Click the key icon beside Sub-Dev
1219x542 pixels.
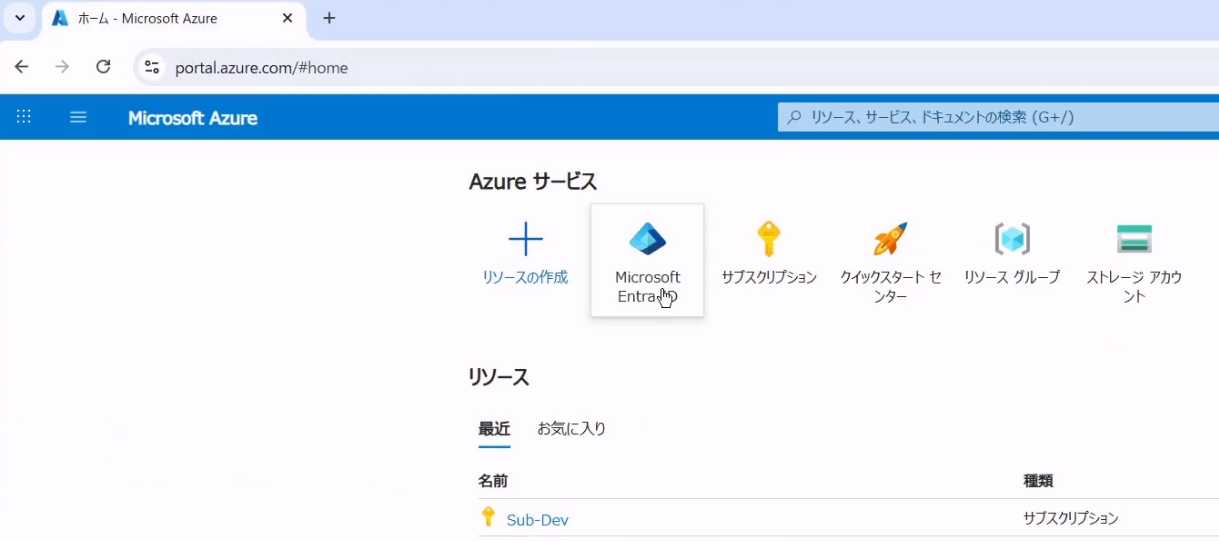[488, 517]
